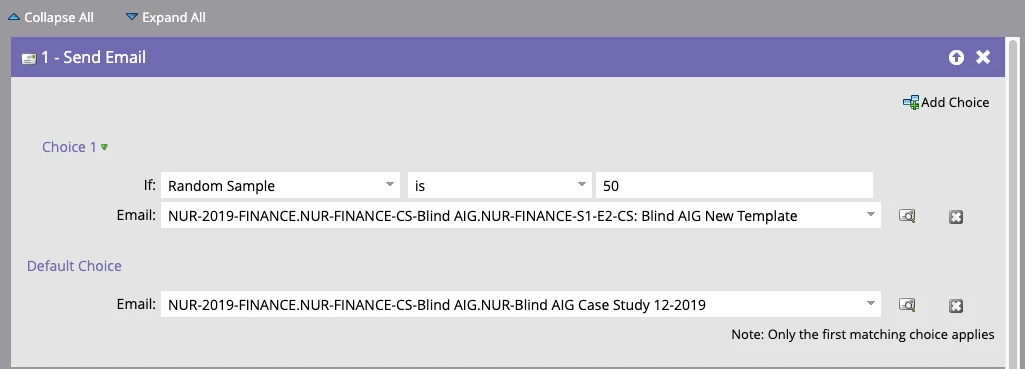Screen dimensions: 1025x369
Task: Click the envelope icon in the Send Email header
Action: [29, 58]
